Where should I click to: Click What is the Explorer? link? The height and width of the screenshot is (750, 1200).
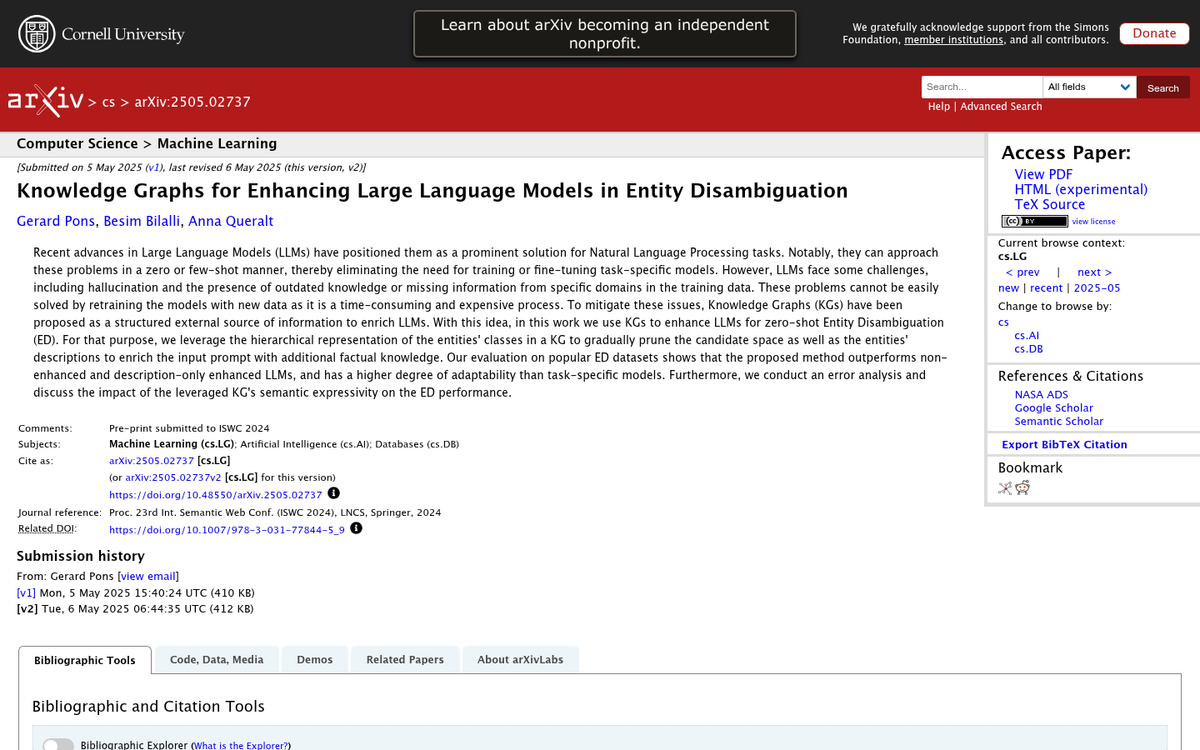(x=240, y=746)
